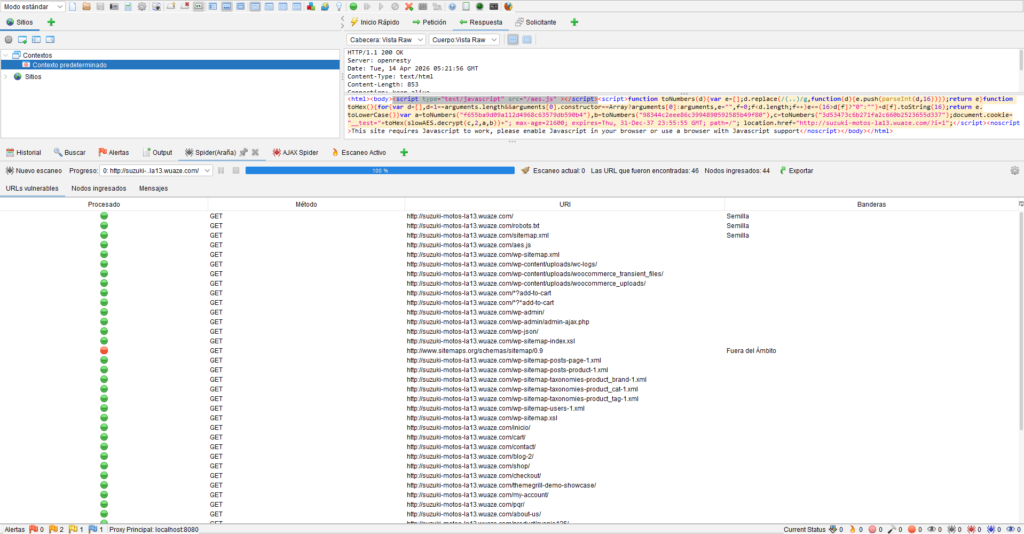Click the red Alertas flag icon in the status bar

click(33, 529)
